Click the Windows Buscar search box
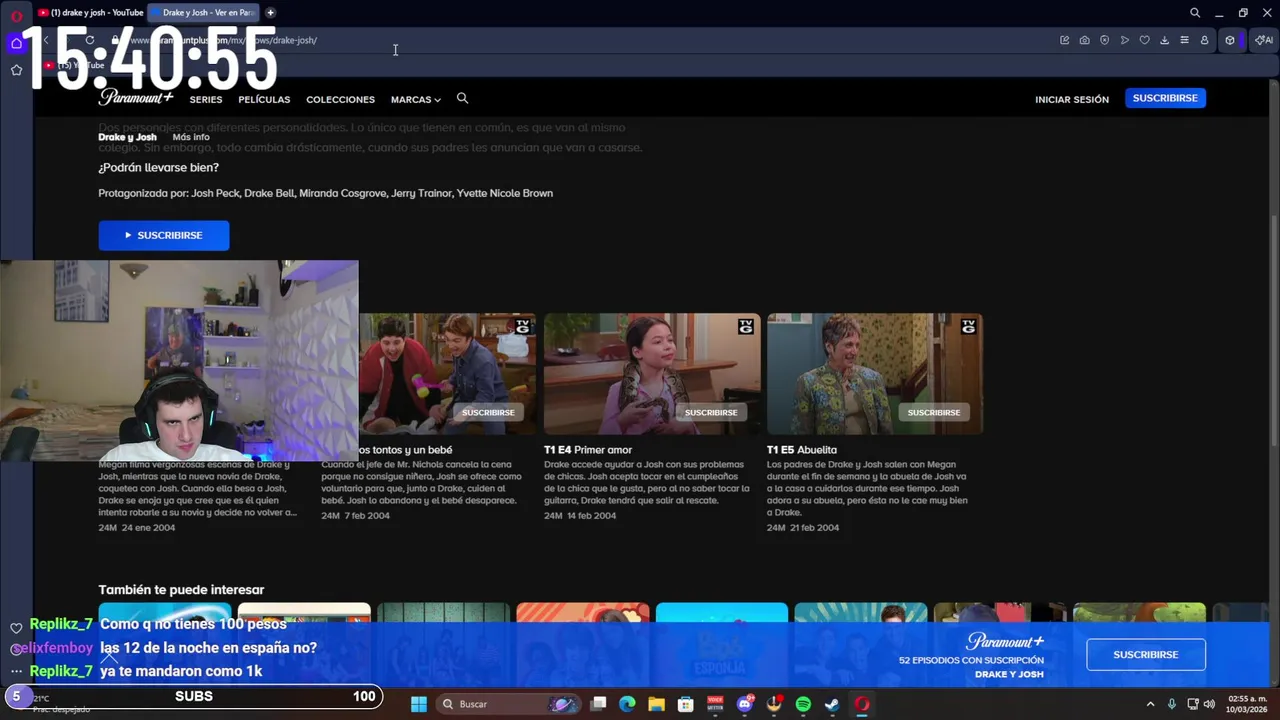Viewport: 1280px width, 720px height. (x=508, y=704)
